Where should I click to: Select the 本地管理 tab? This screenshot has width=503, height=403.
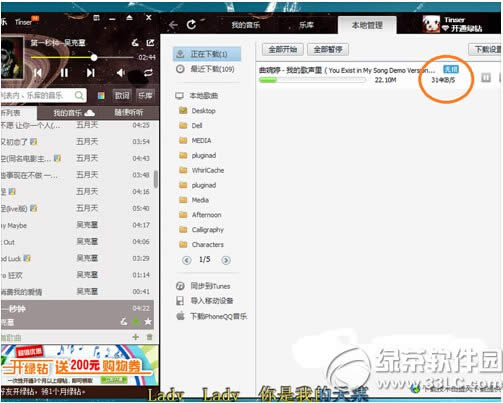tap(367, 25)
